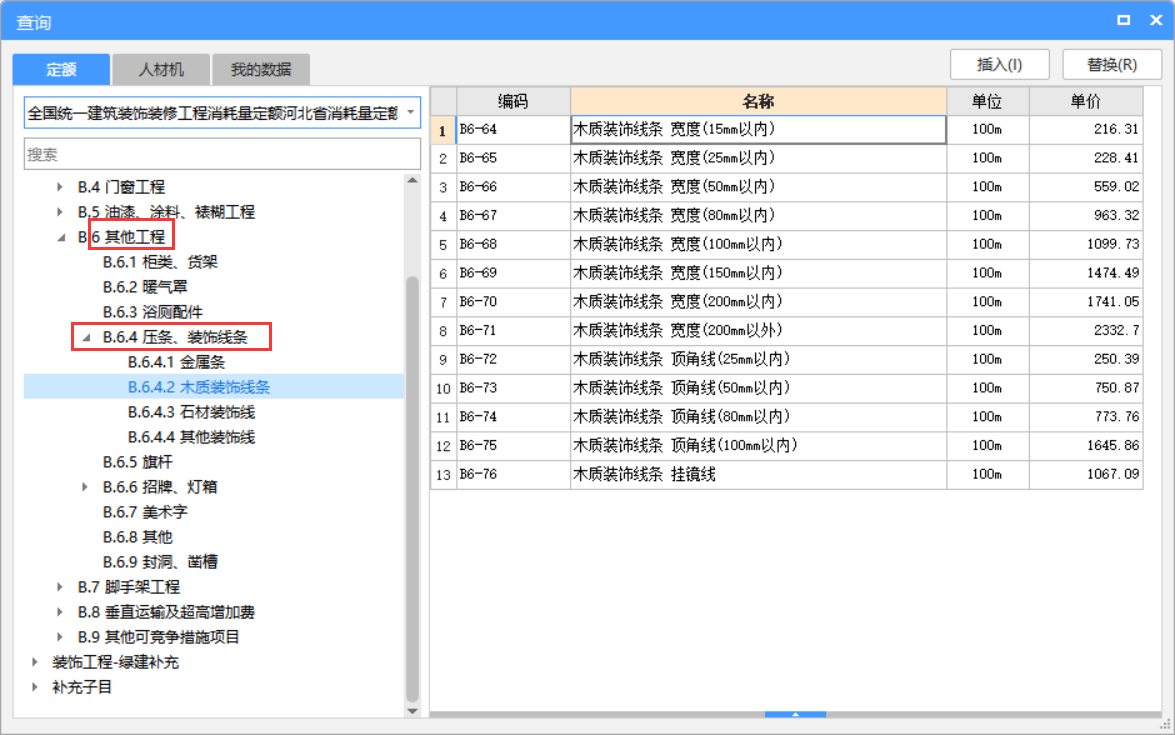
Task: Expand the B.6.6 招牌、灯箱 node
Action: 85,487
